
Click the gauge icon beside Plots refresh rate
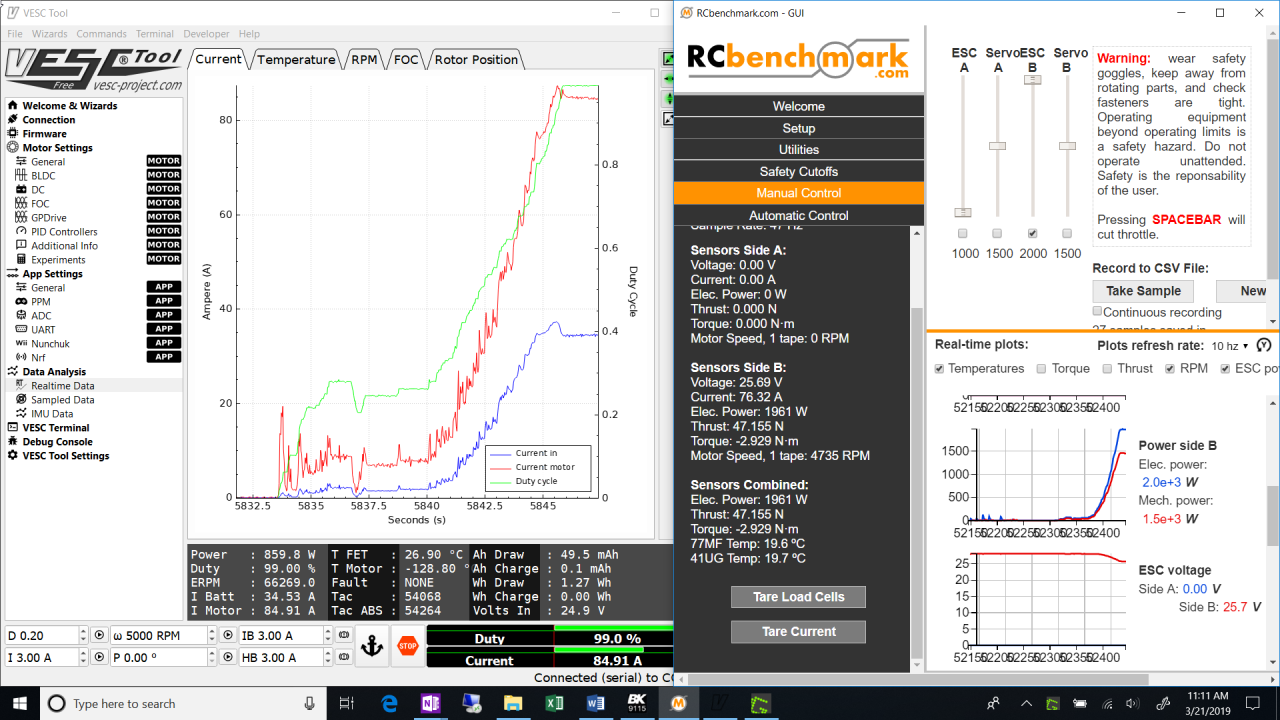pyautogui.click(x=1263, y=345)
